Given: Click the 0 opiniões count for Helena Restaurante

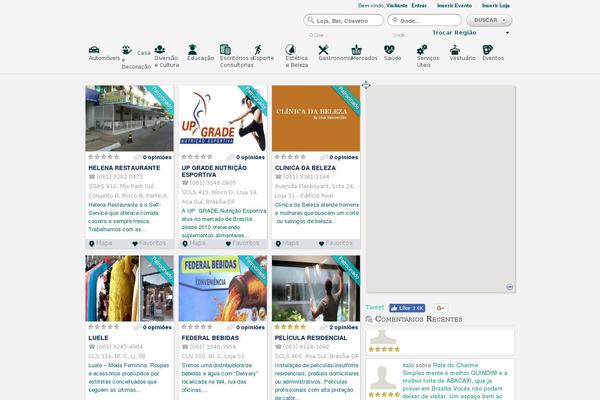Looking at the screenshot, I should [x=157, y=157].
